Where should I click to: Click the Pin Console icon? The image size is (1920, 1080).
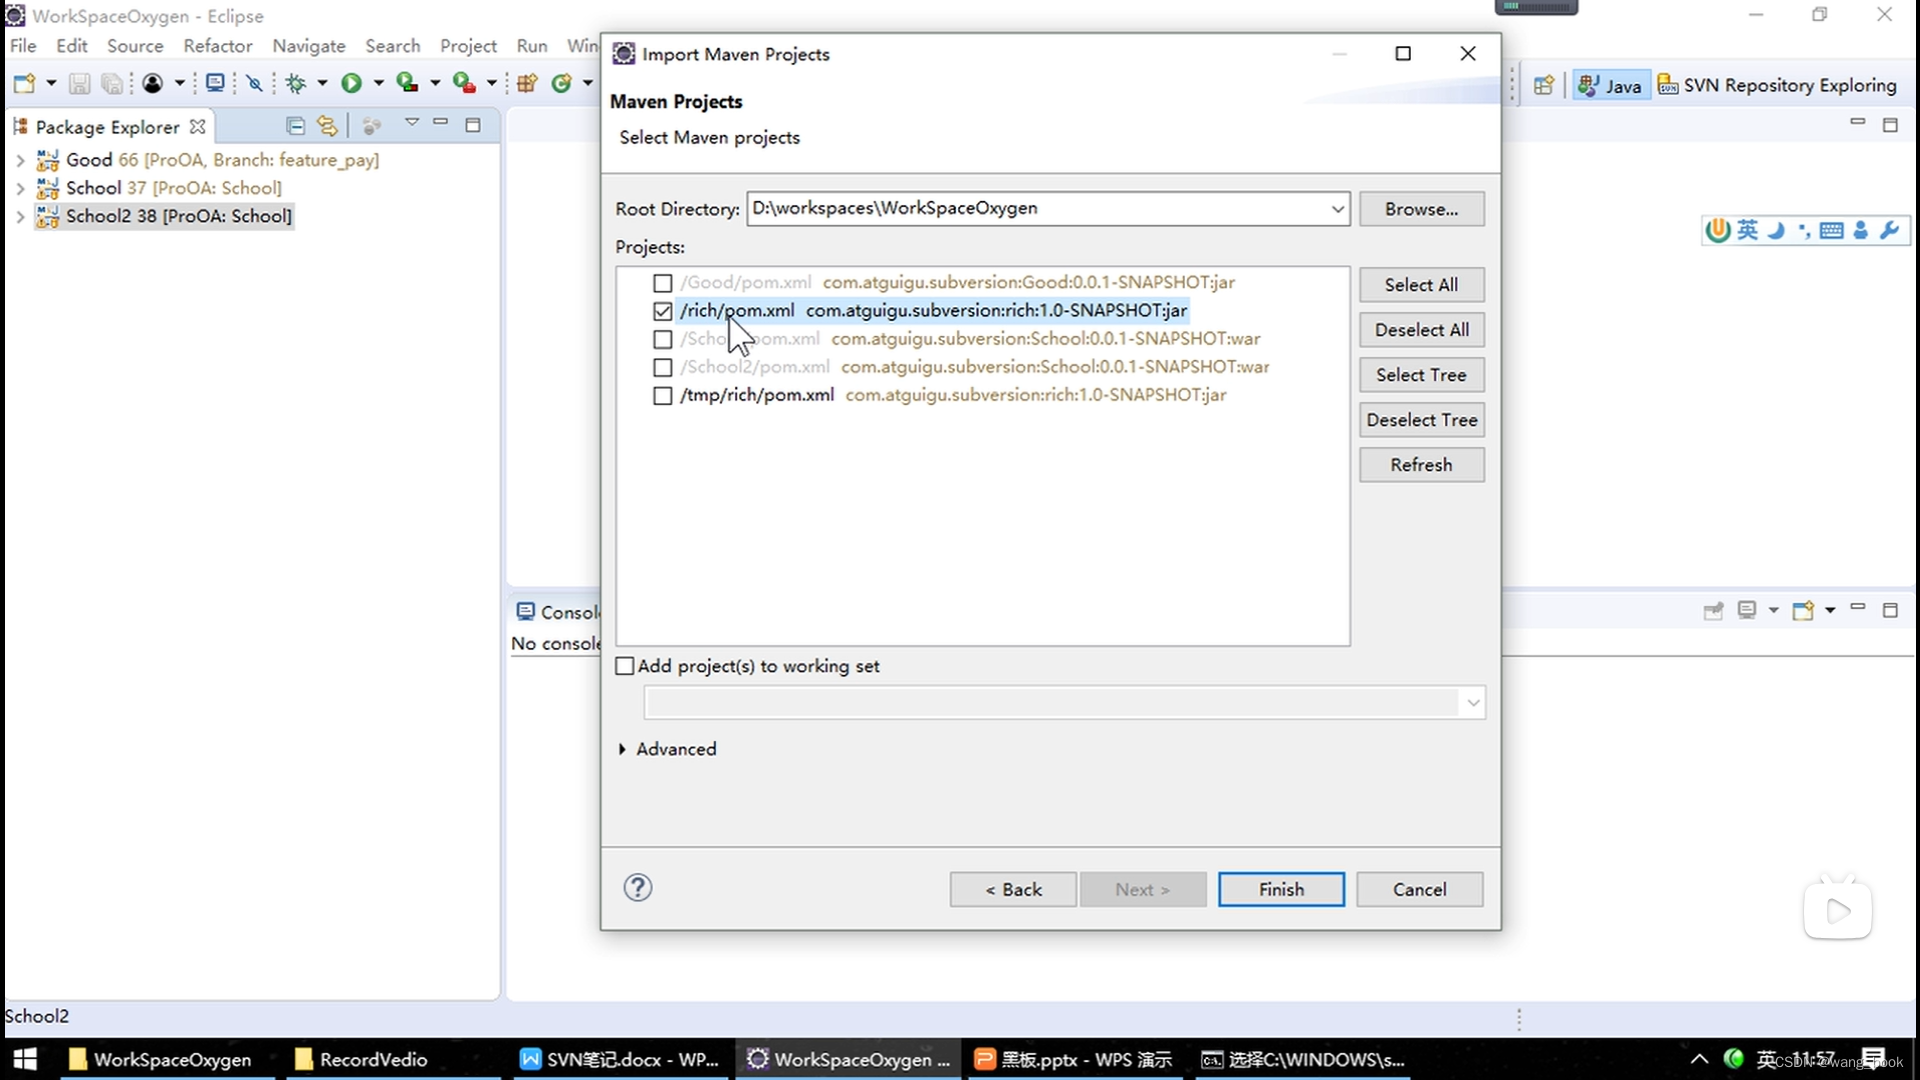tap(1714, 611)
